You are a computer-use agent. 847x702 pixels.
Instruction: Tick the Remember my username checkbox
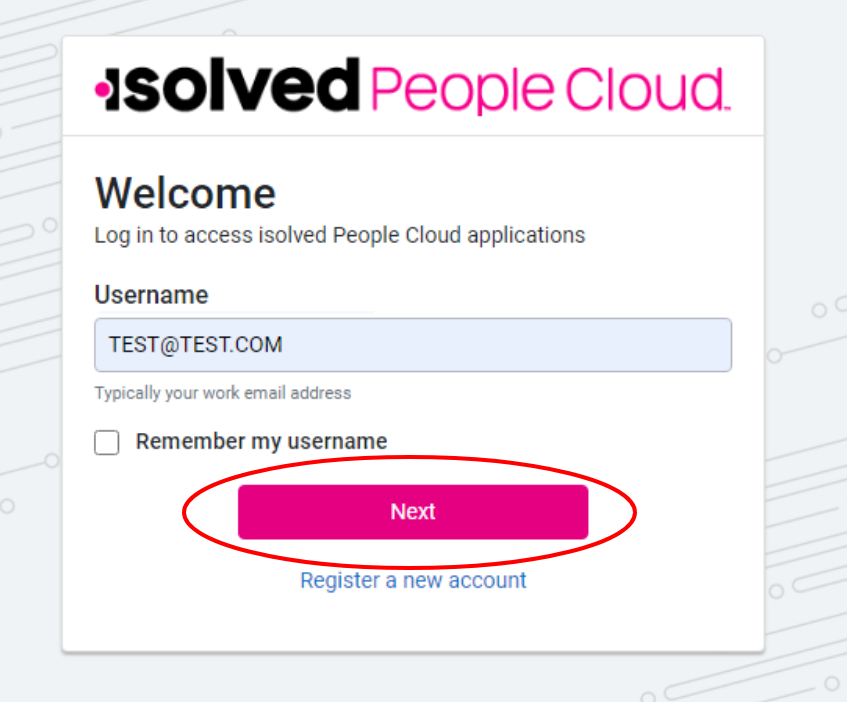pos(107,442)
